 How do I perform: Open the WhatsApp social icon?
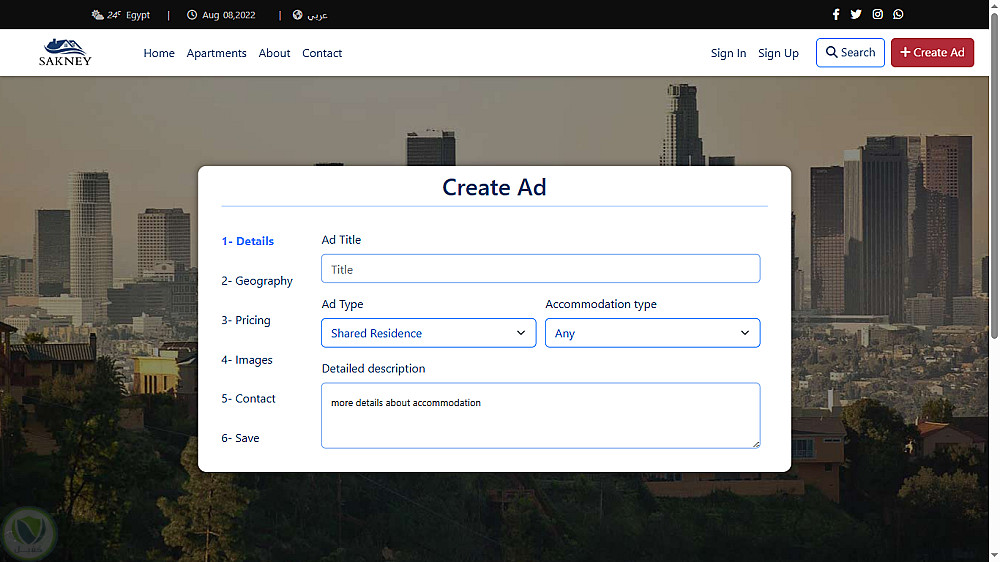click(x=898, y=14)
